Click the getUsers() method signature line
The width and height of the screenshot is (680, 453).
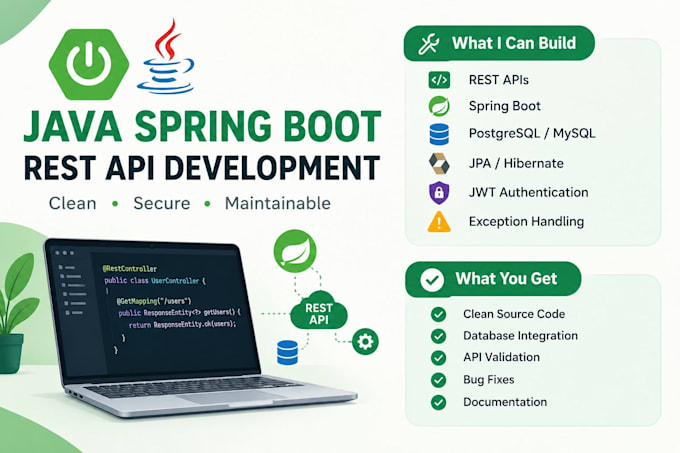click(x=179, y=313)
